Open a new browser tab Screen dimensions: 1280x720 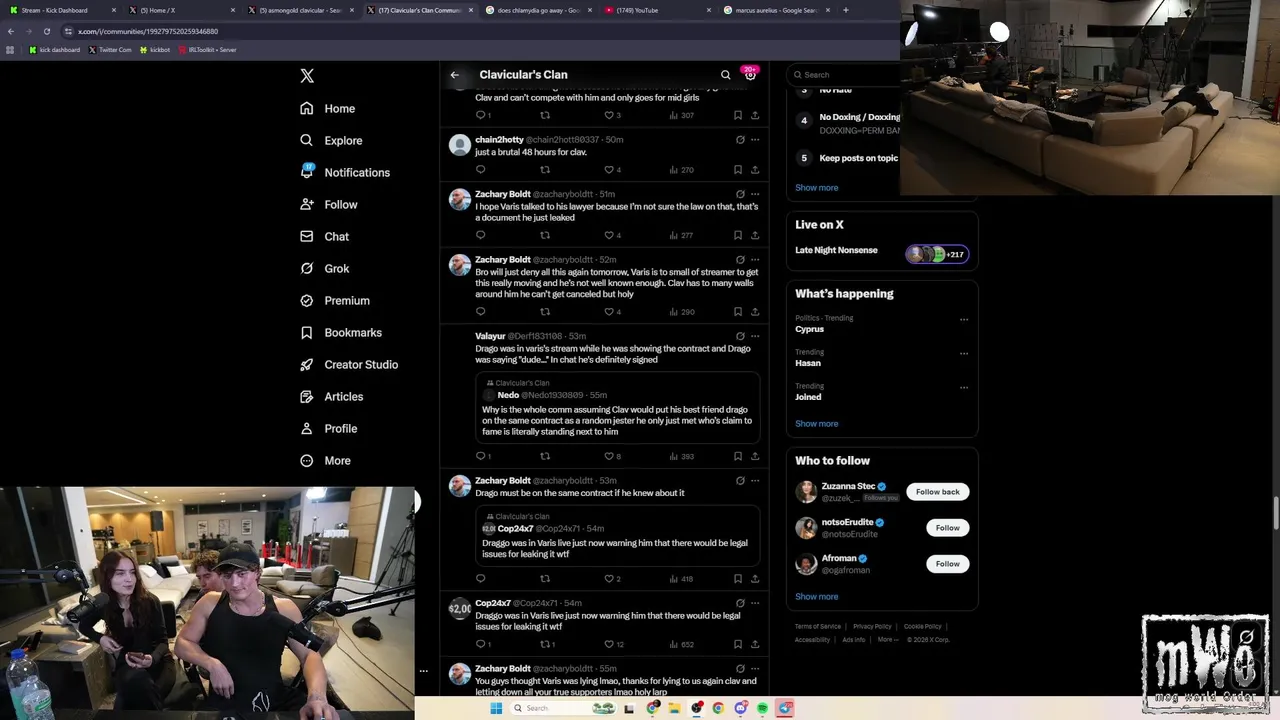pyautogui.click(x=846, y=10)
